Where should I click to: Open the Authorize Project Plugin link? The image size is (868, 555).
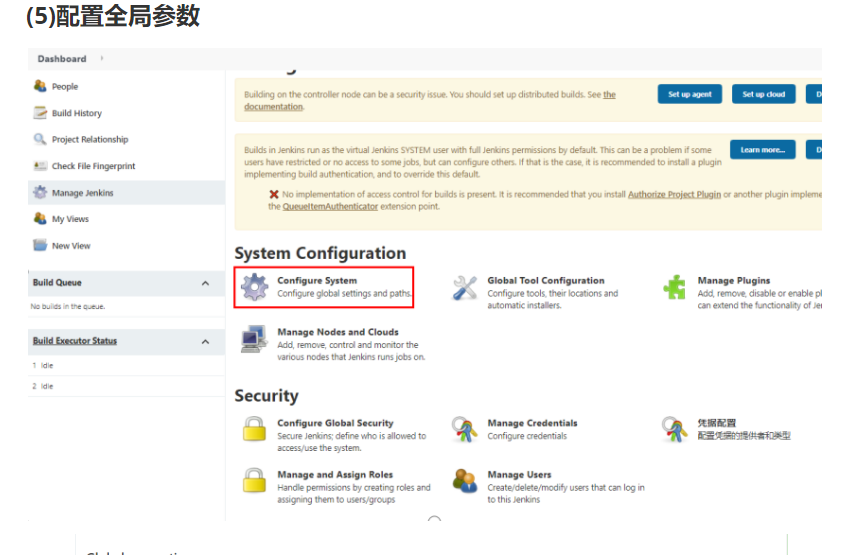point(674,194)
